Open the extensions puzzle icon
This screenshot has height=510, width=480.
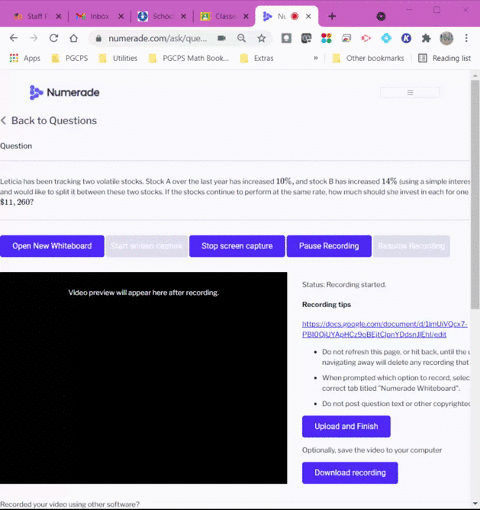[x=426, y=38]
